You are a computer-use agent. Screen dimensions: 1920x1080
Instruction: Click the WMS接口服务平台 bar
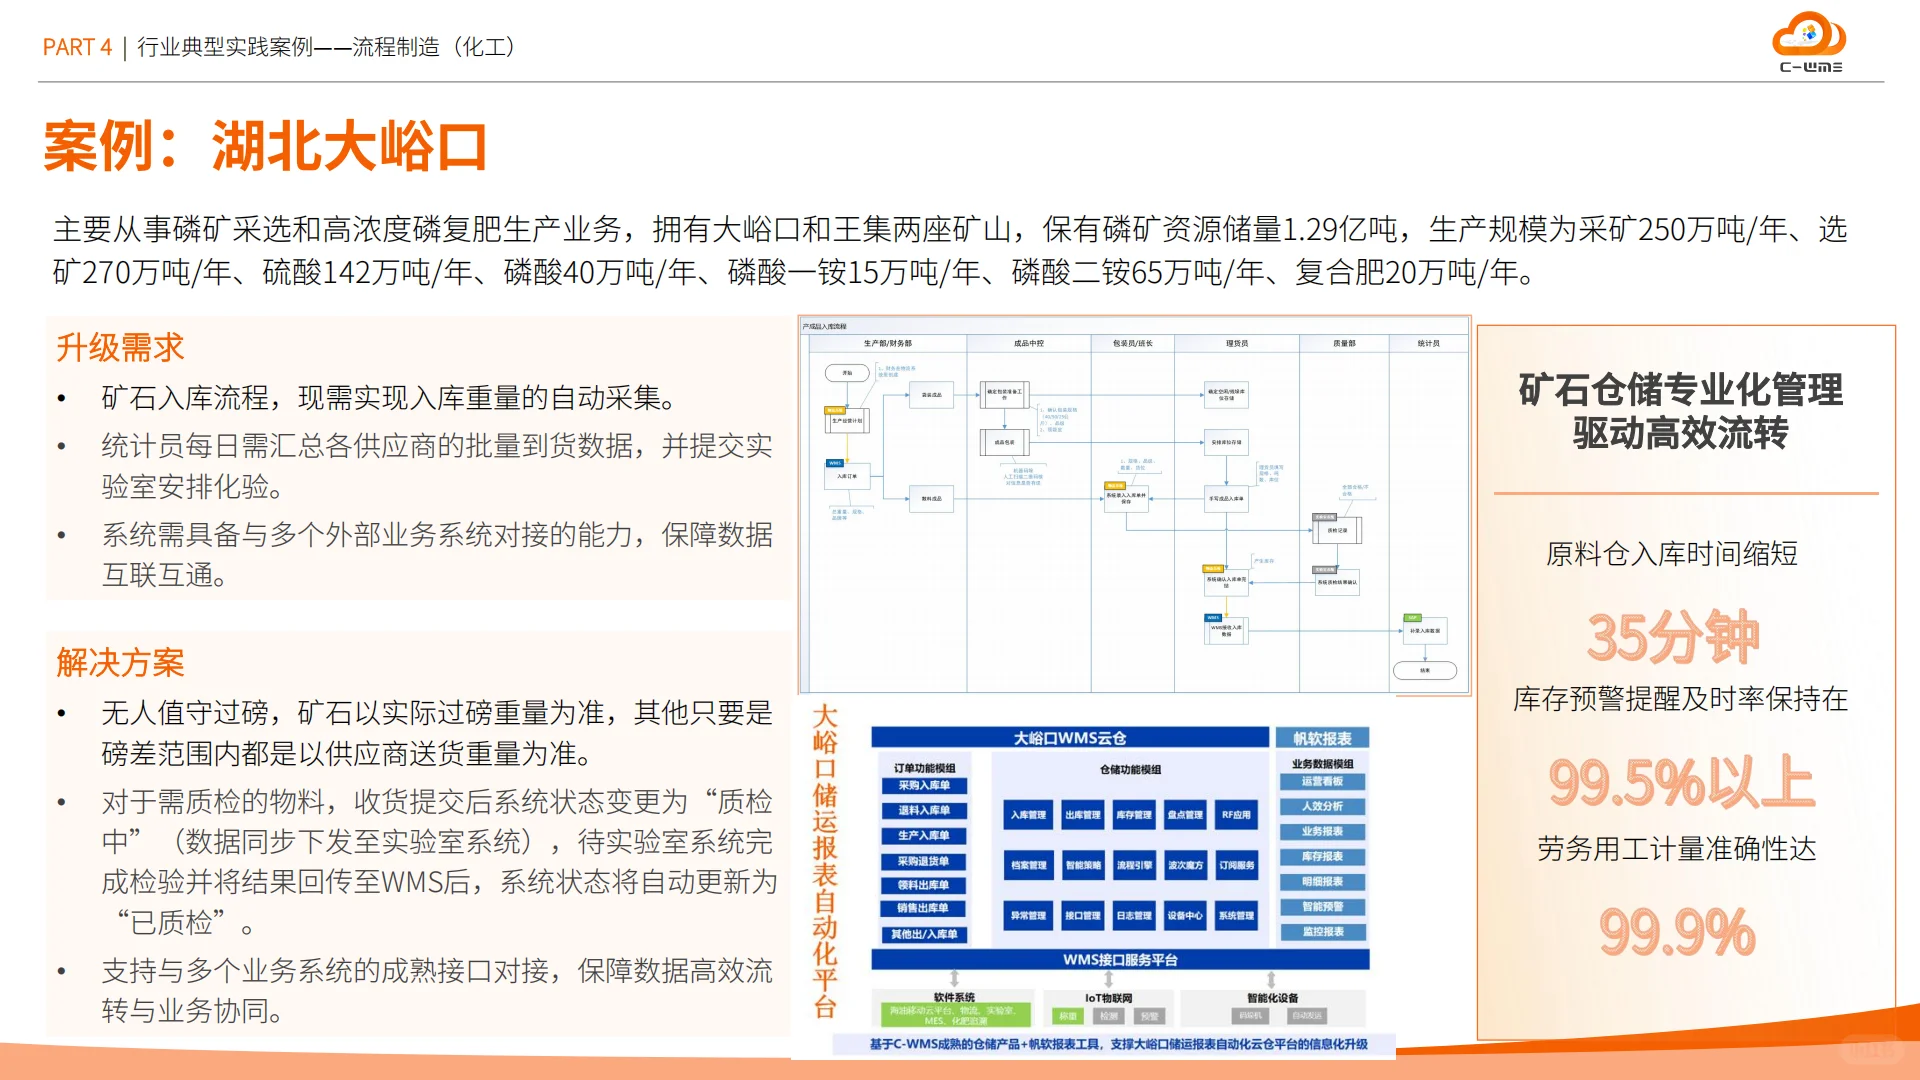pos(1120,959)
